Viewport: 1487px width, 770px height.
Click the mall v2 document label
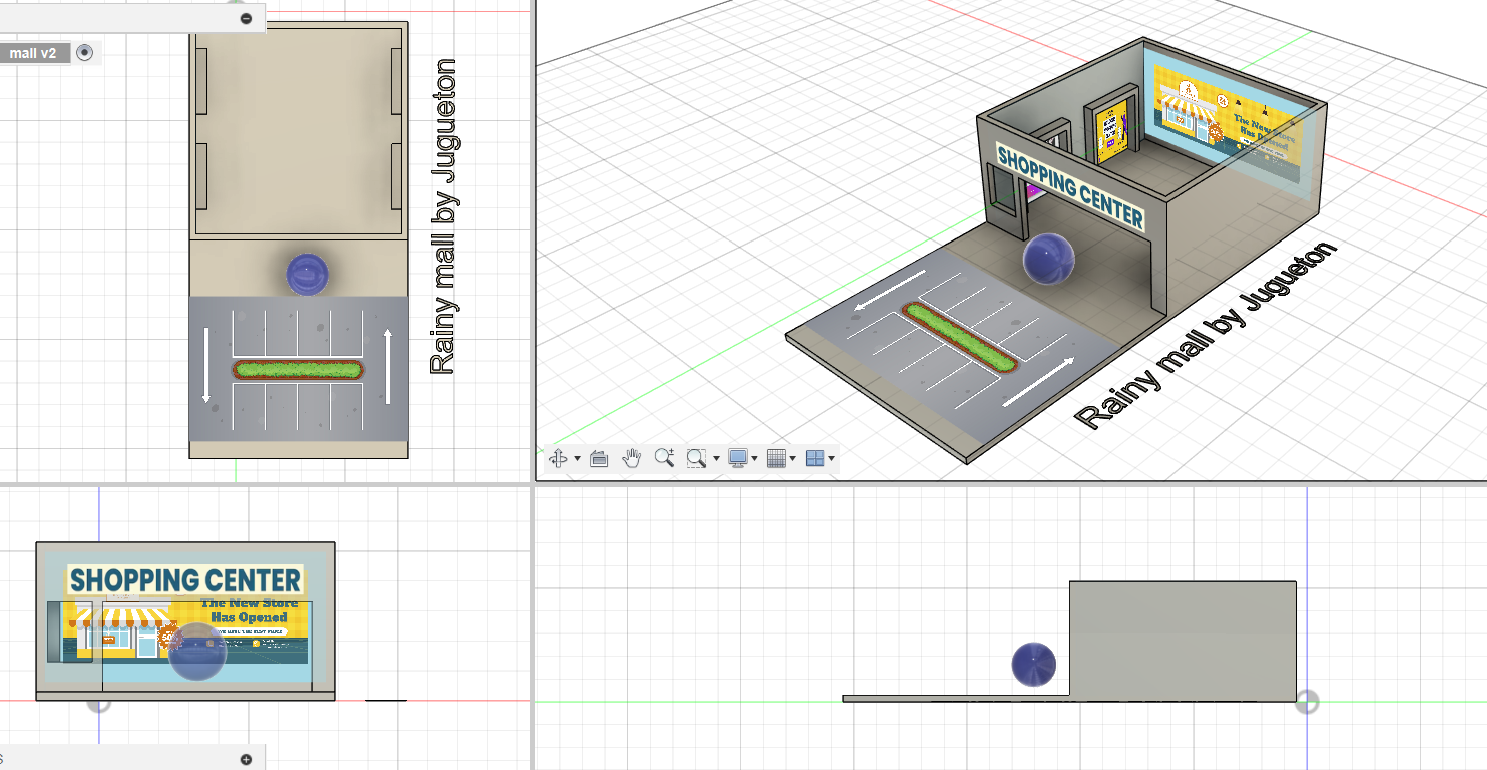pyautogui.click(x=34, y=53)
